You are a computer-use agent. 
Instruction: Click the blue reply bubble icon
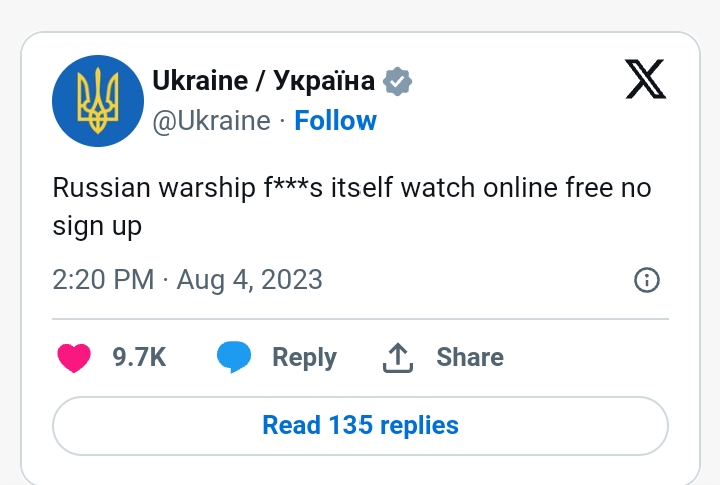(234, 357)
